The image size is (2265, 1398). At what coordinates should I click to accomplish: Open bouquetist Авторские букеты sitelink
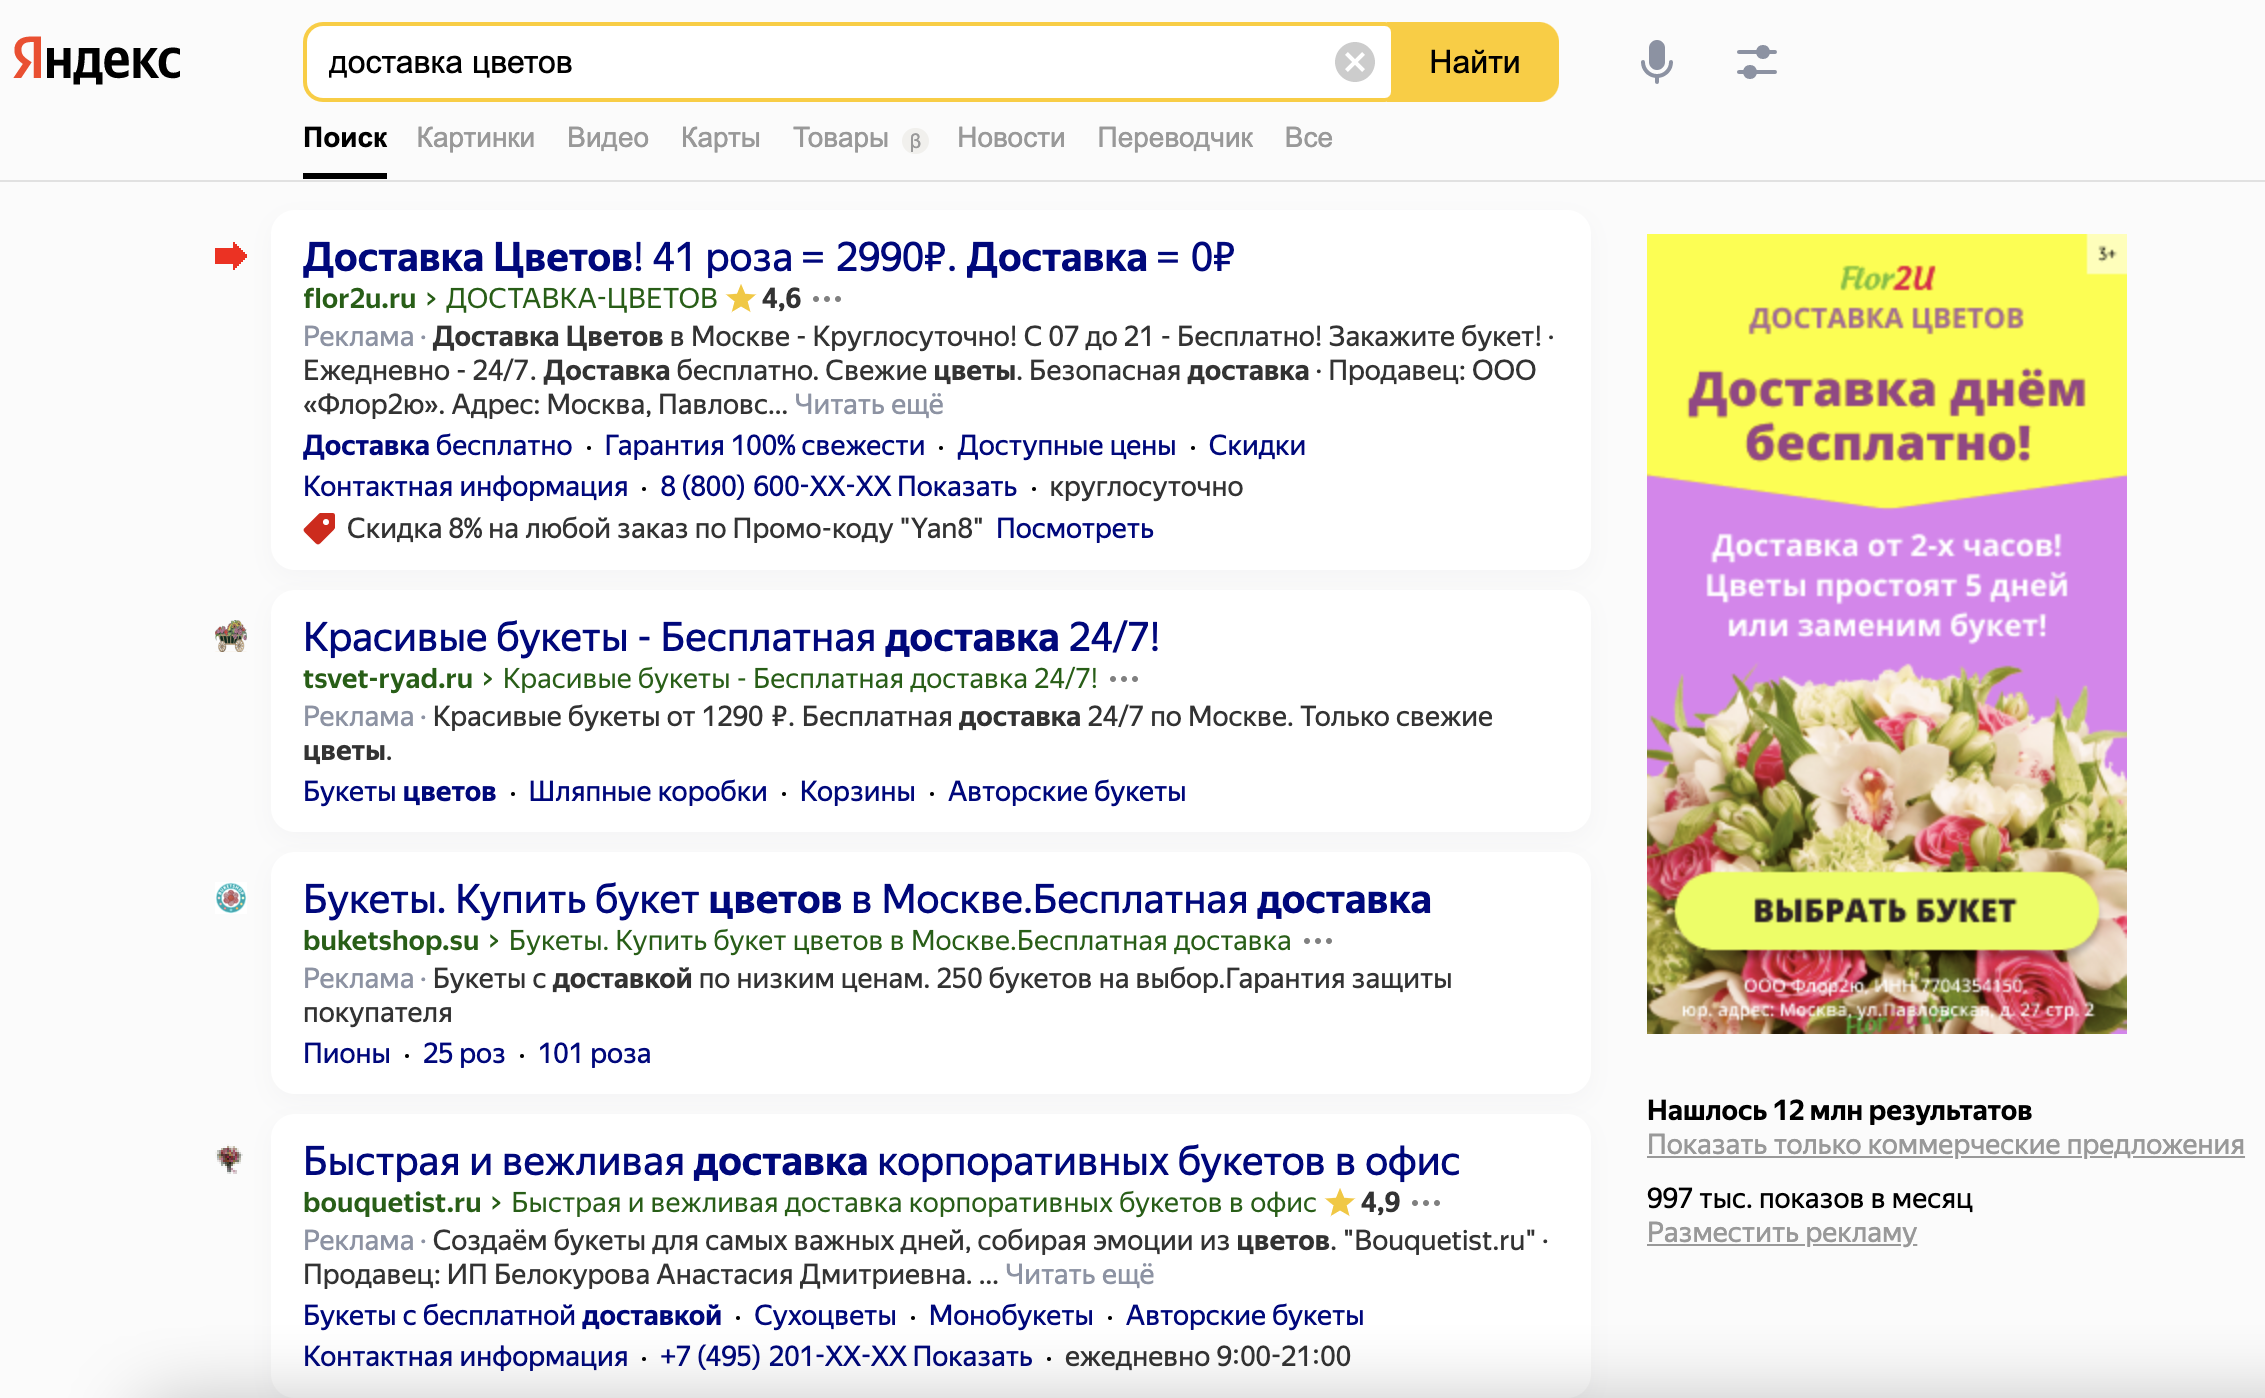pos(1245,1316)
